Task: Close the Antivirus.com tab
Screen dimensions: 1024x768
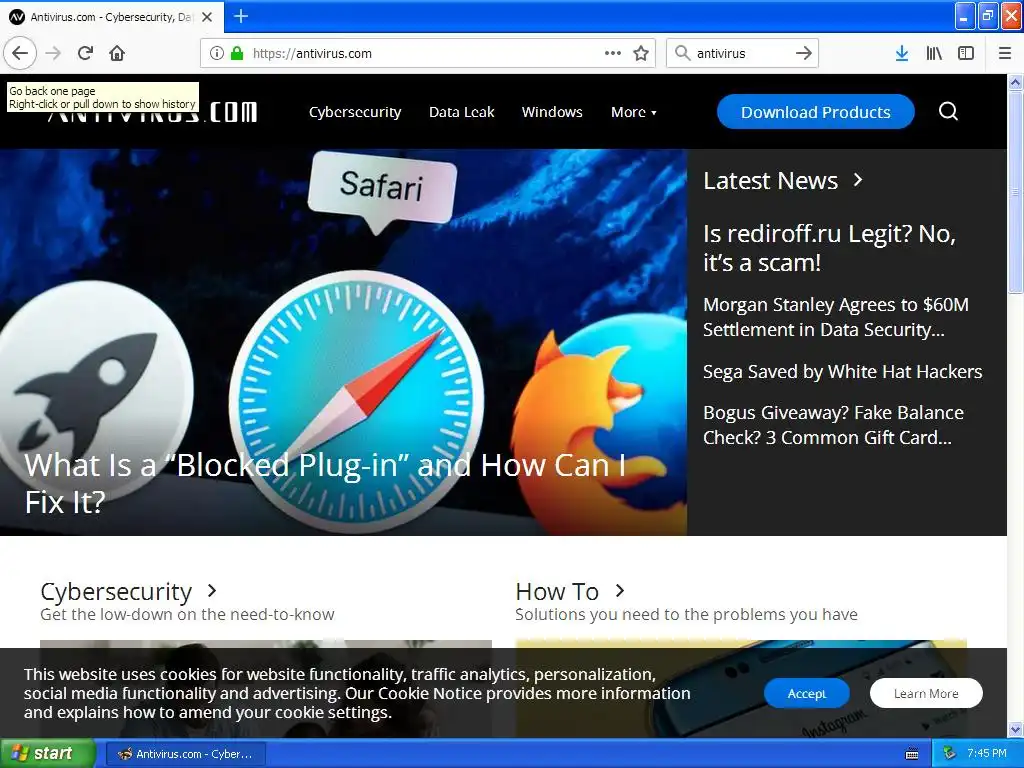Action: tap(207, 17)
